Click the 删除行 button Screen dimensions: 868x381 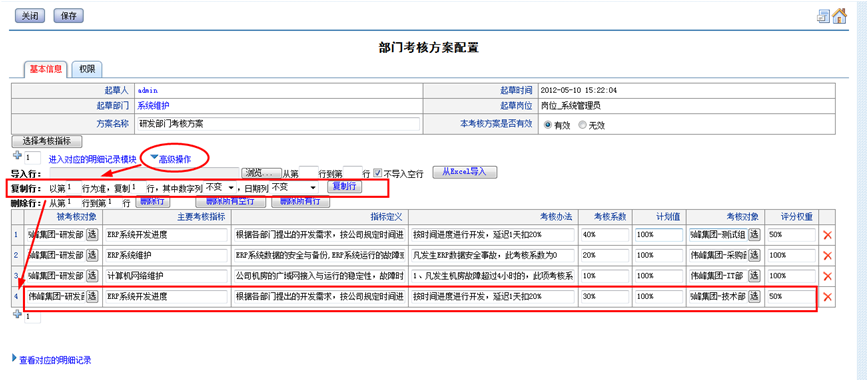pos(152,202)
